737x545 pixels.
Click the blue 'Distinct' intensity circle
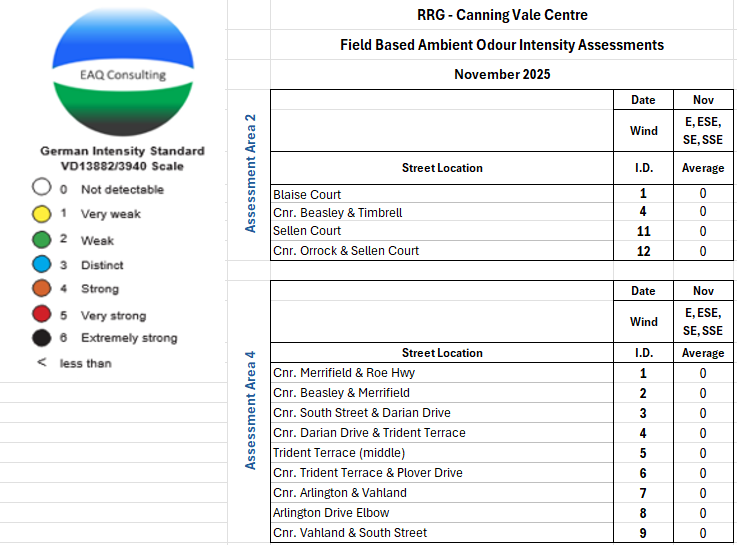pos(41,265)
